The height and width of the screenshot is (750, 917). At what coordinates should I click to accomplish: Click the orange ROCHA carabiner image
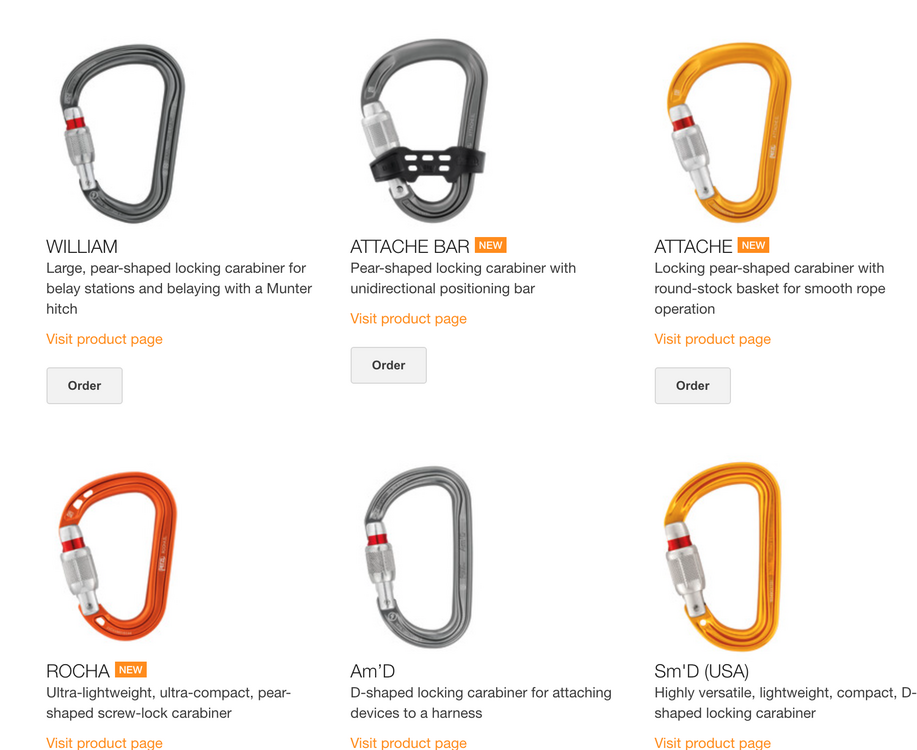point(118,556)
